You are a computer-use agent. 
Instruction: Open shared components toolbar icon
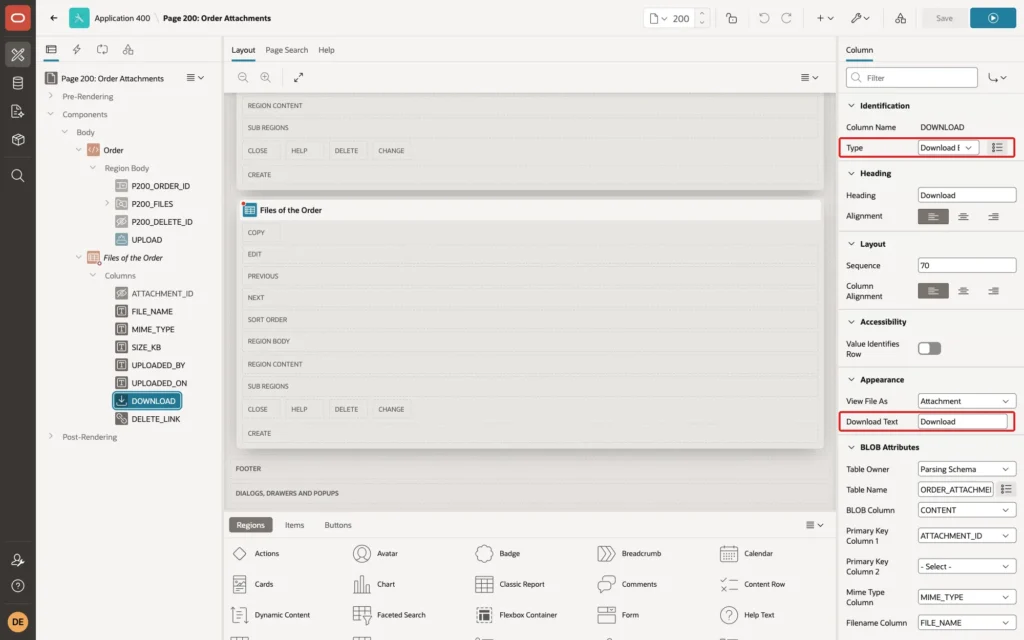tap(900, 18)
